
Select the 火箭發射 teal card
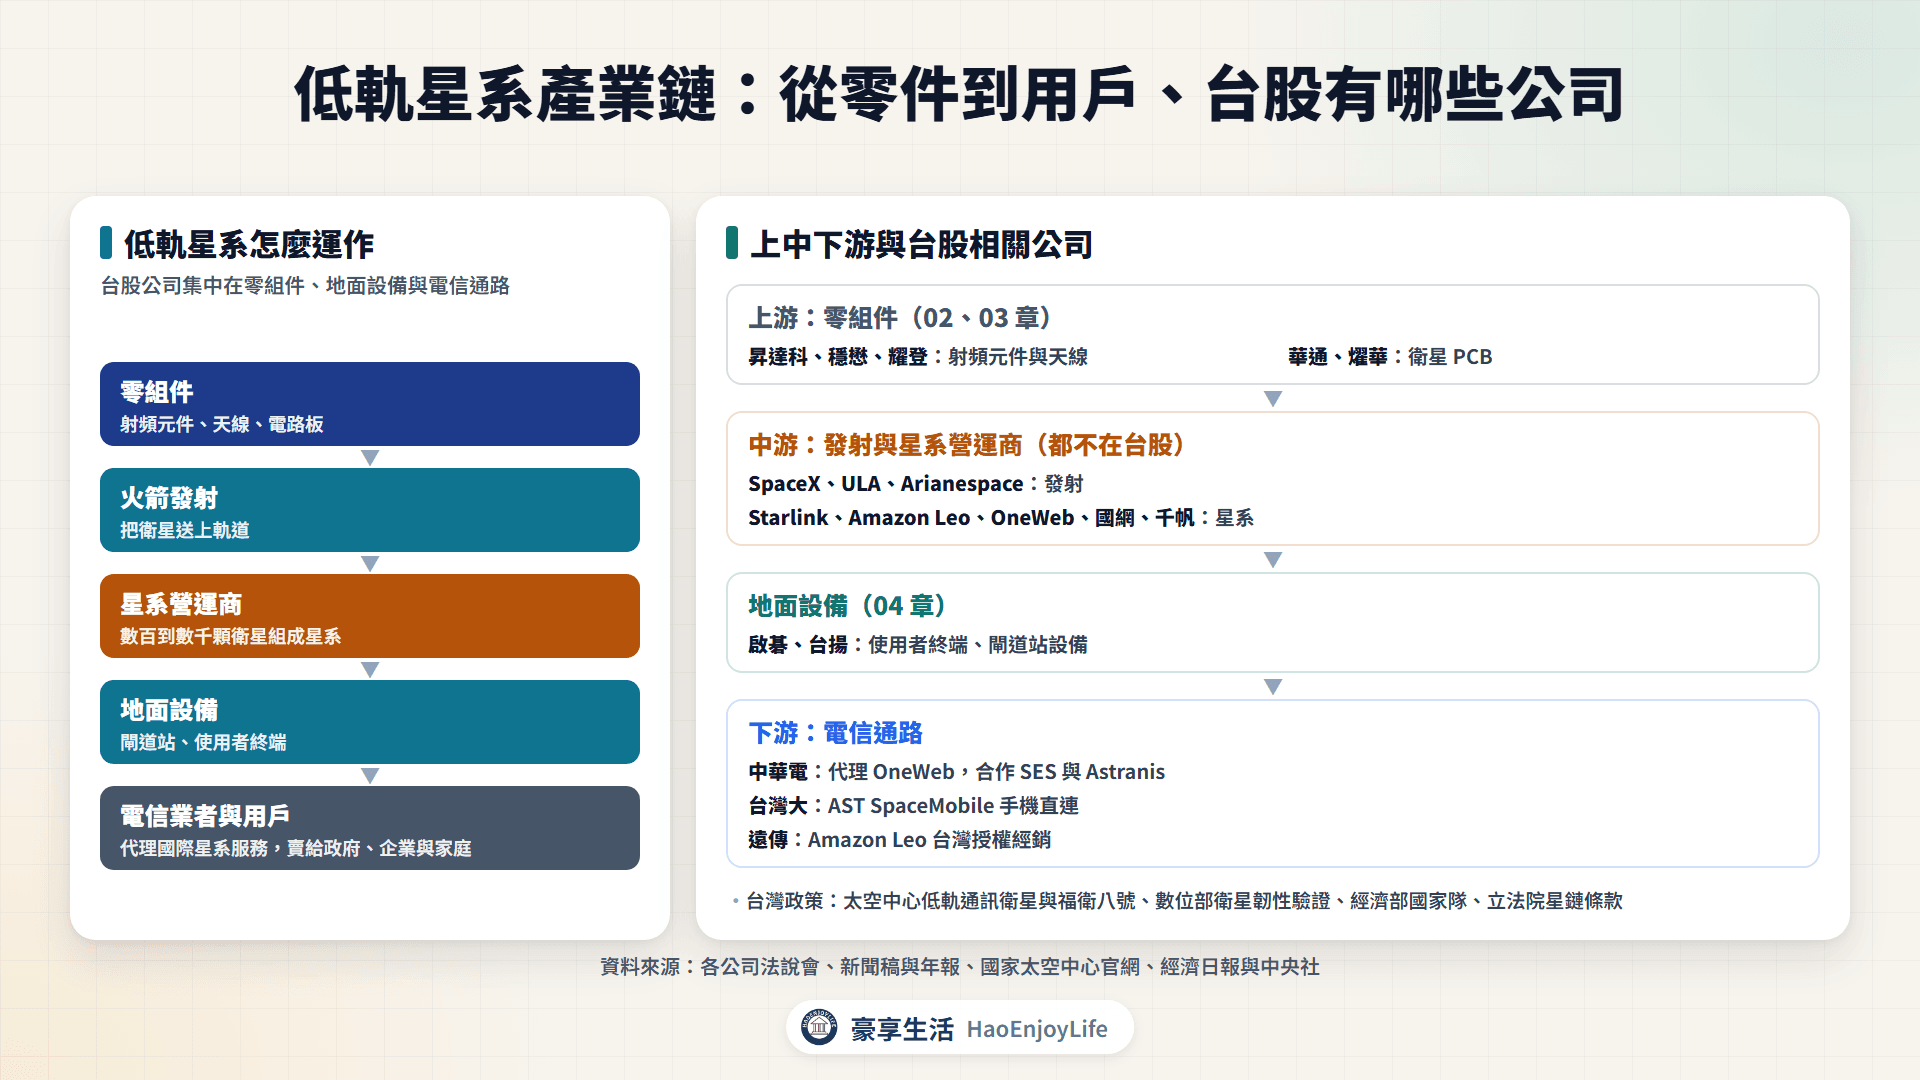370,510
